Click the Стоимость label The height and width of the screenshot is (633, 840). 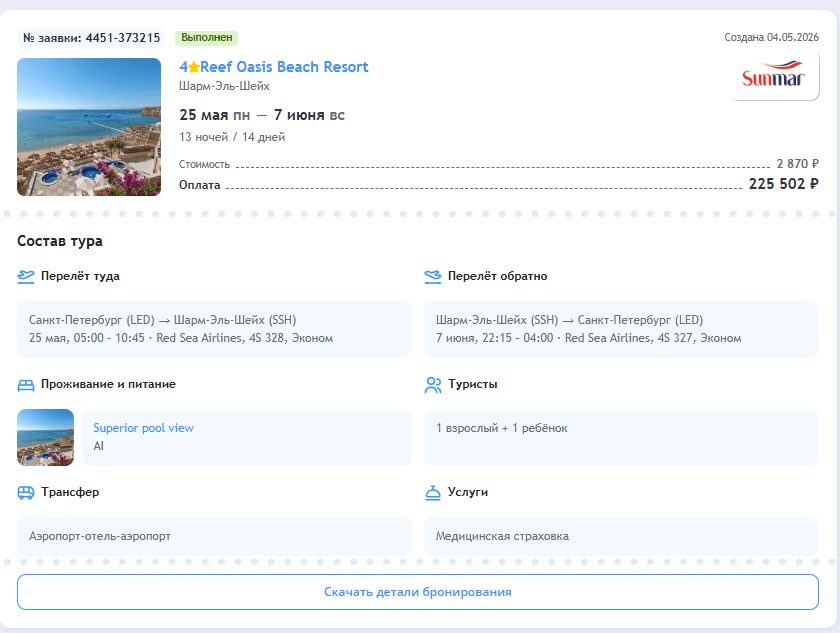pos(204,164)
